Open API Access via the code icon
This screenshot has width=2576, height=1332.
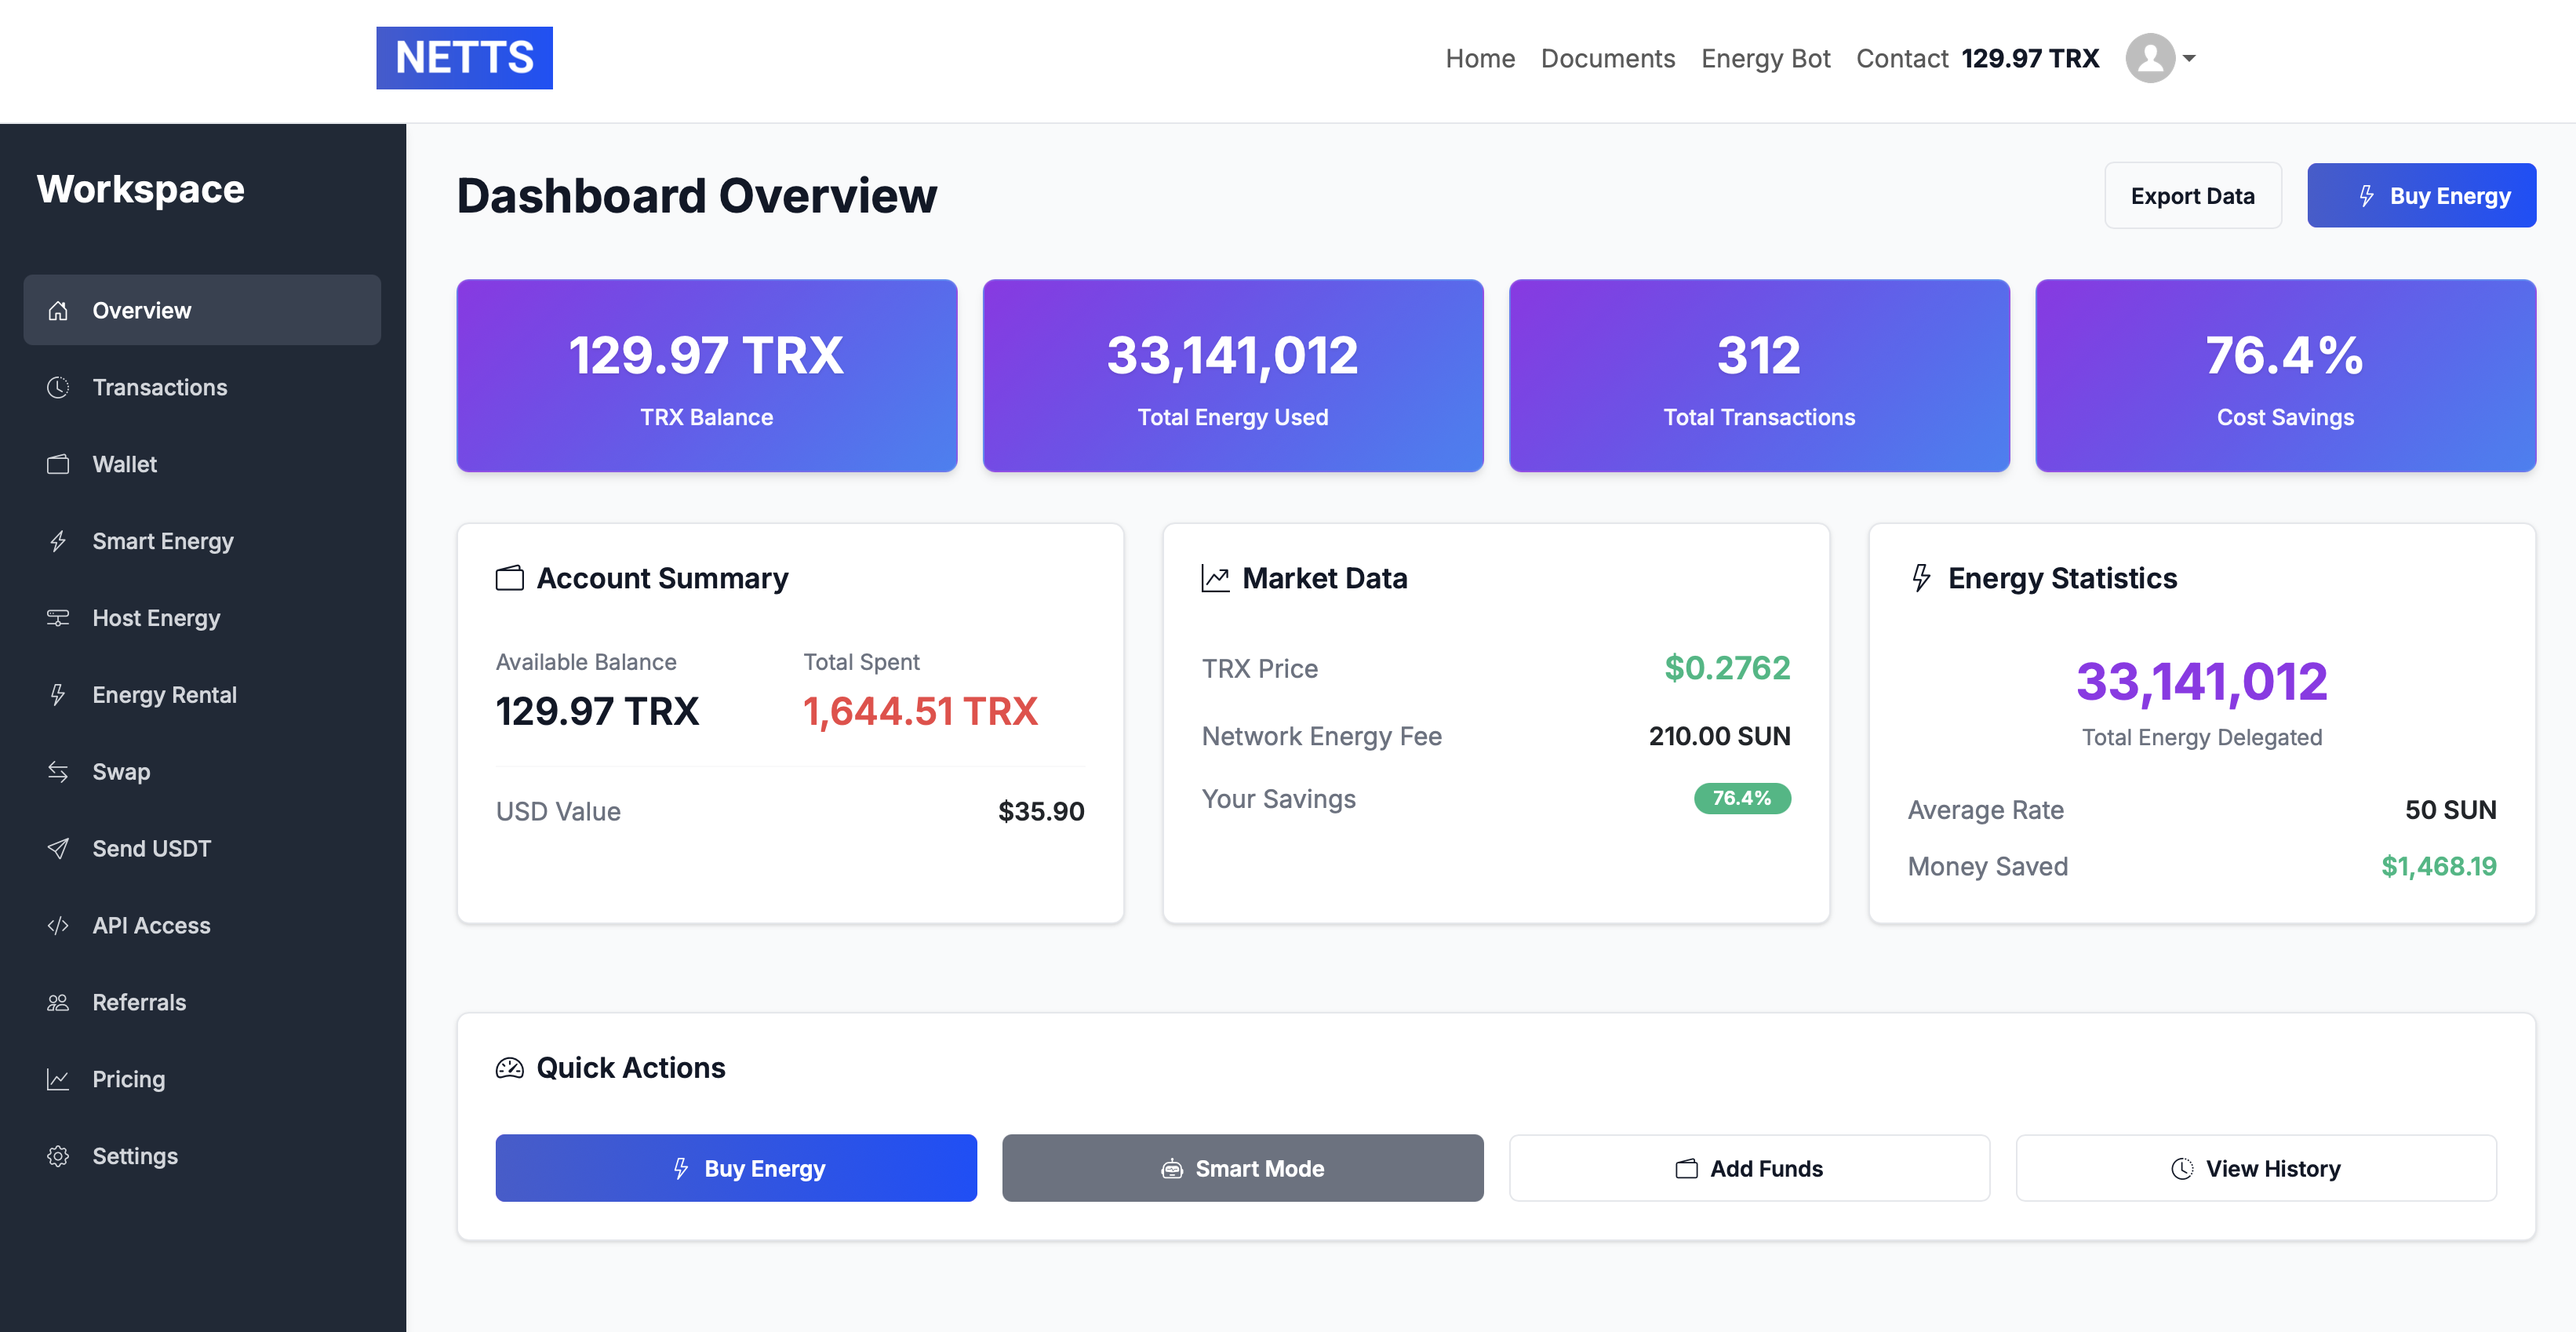(58, 925)
